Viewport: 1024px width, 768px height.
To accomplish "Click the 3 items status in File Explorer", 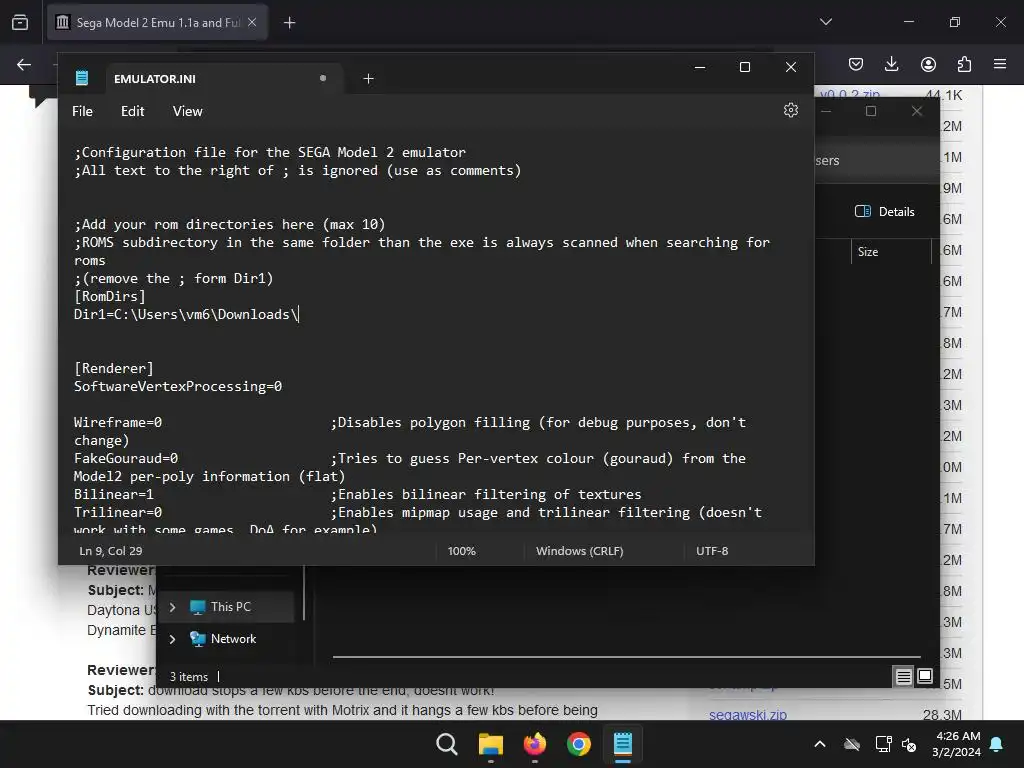I will point(189,677).
